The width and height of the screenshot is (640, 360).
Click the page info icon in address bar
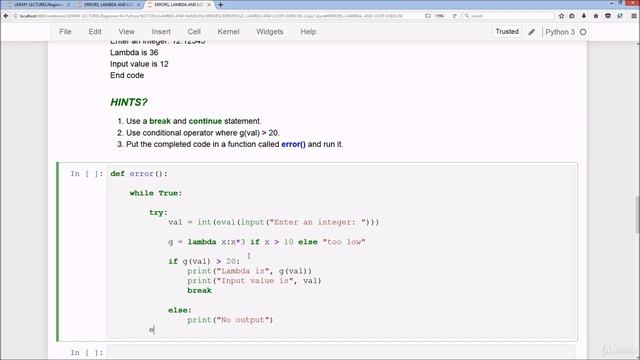click(16, 16)
